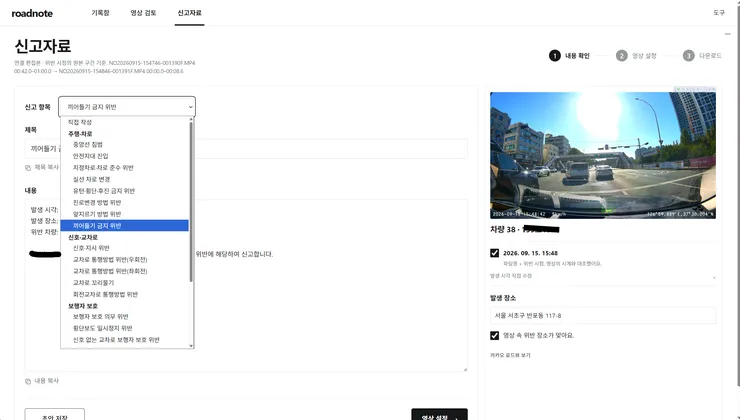Uncheck the 2026. 09. 15. 15:48 checkbox
Screen dimensions: 740x420
pos(495,253)
